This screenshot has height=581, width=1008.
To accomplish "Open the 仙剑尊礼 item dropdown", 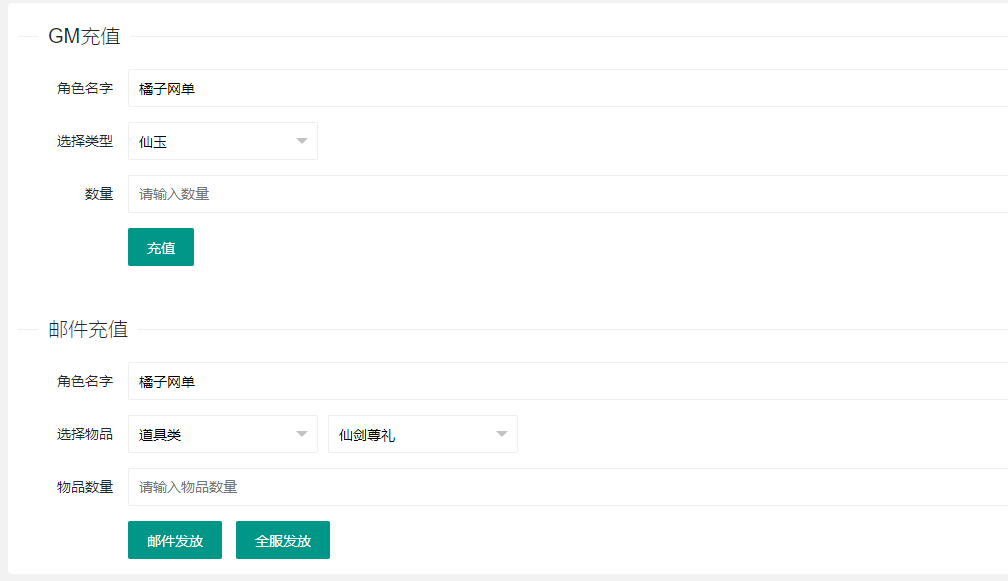I will tap(420, 433).
